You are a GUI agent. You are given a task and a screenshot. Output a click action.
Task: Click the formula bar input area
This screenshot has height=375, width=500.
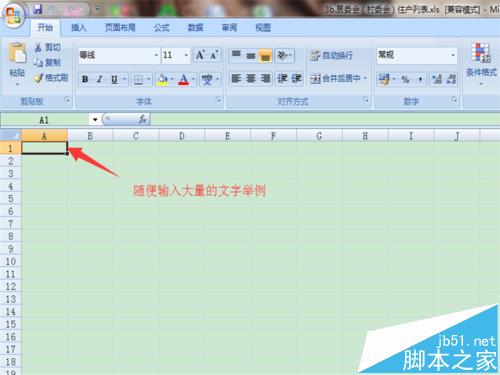(x=325, y=119)
